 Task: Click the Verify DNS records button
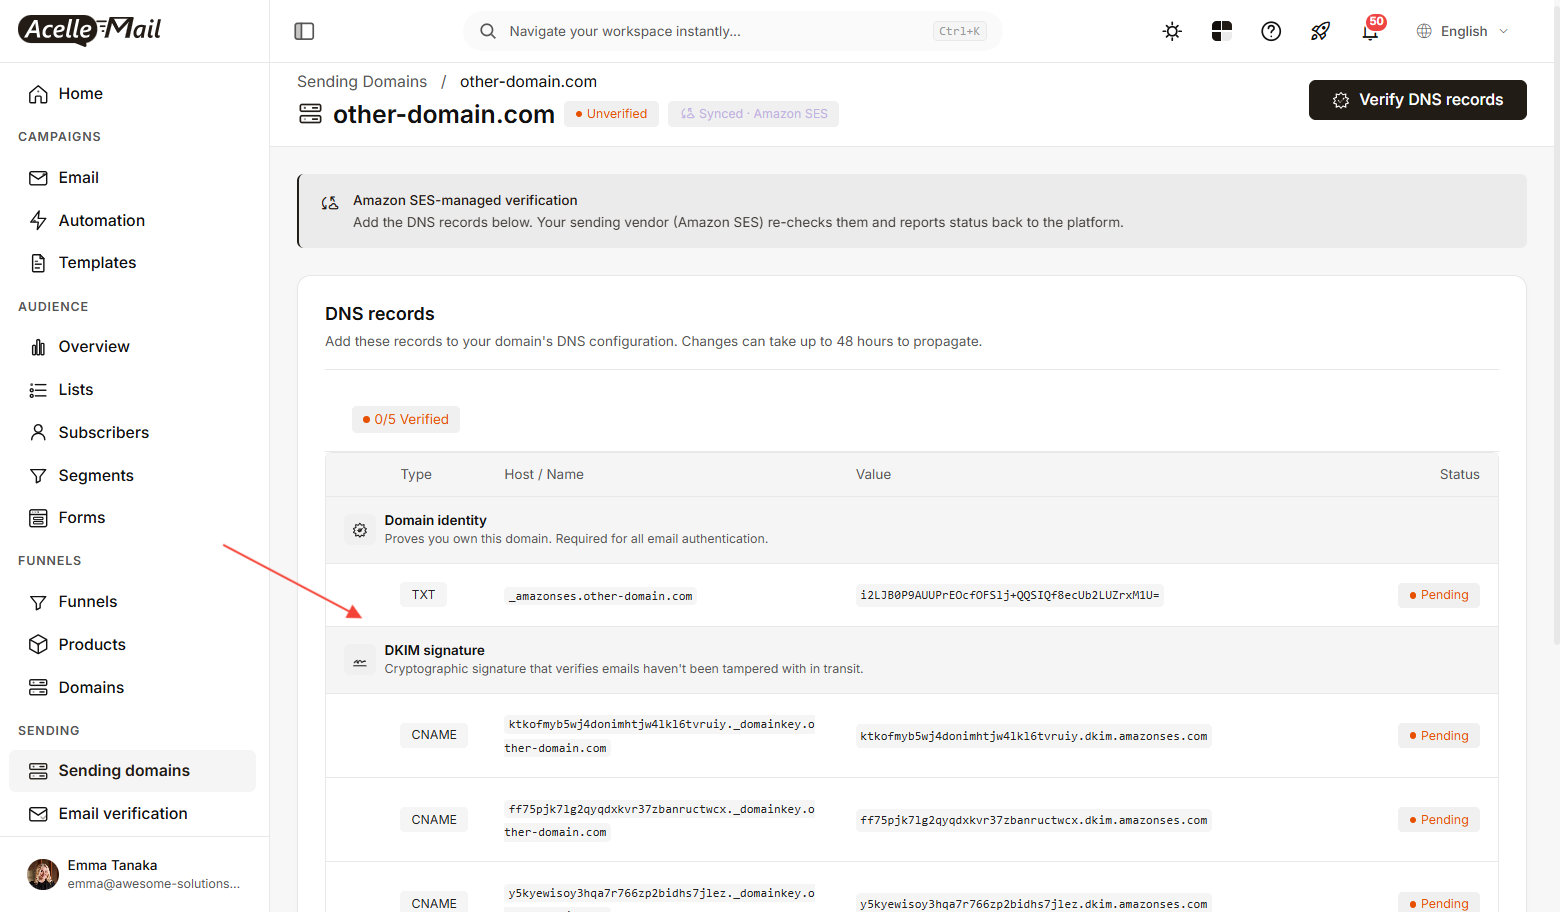coord(1417,100)
